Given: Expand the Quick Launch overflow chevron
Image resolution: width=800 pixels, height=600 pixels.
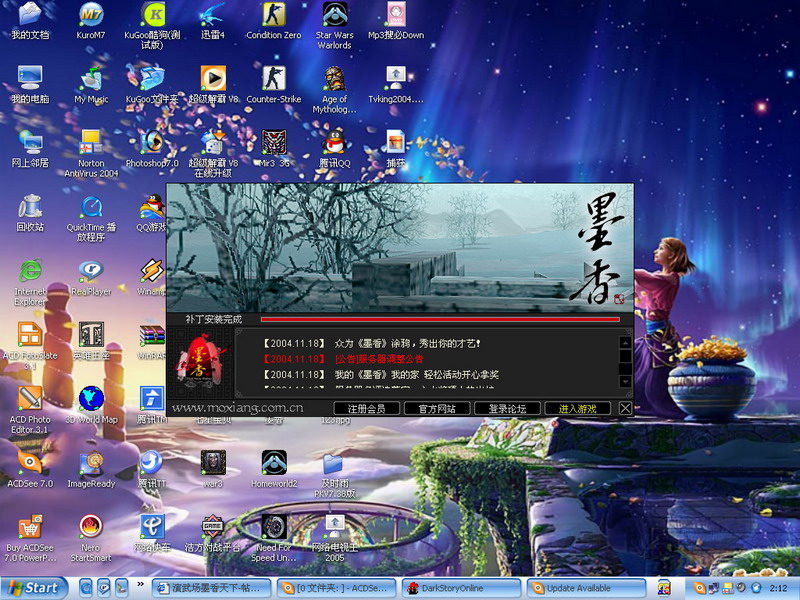Looking at the screenshot, I should coord(140,584).
